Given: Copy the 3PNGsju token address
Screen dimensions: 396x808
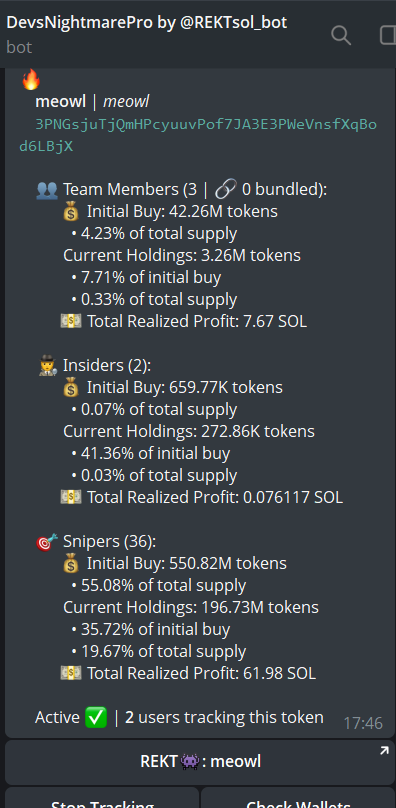Looking at the screenshot, I should point(198,136).
